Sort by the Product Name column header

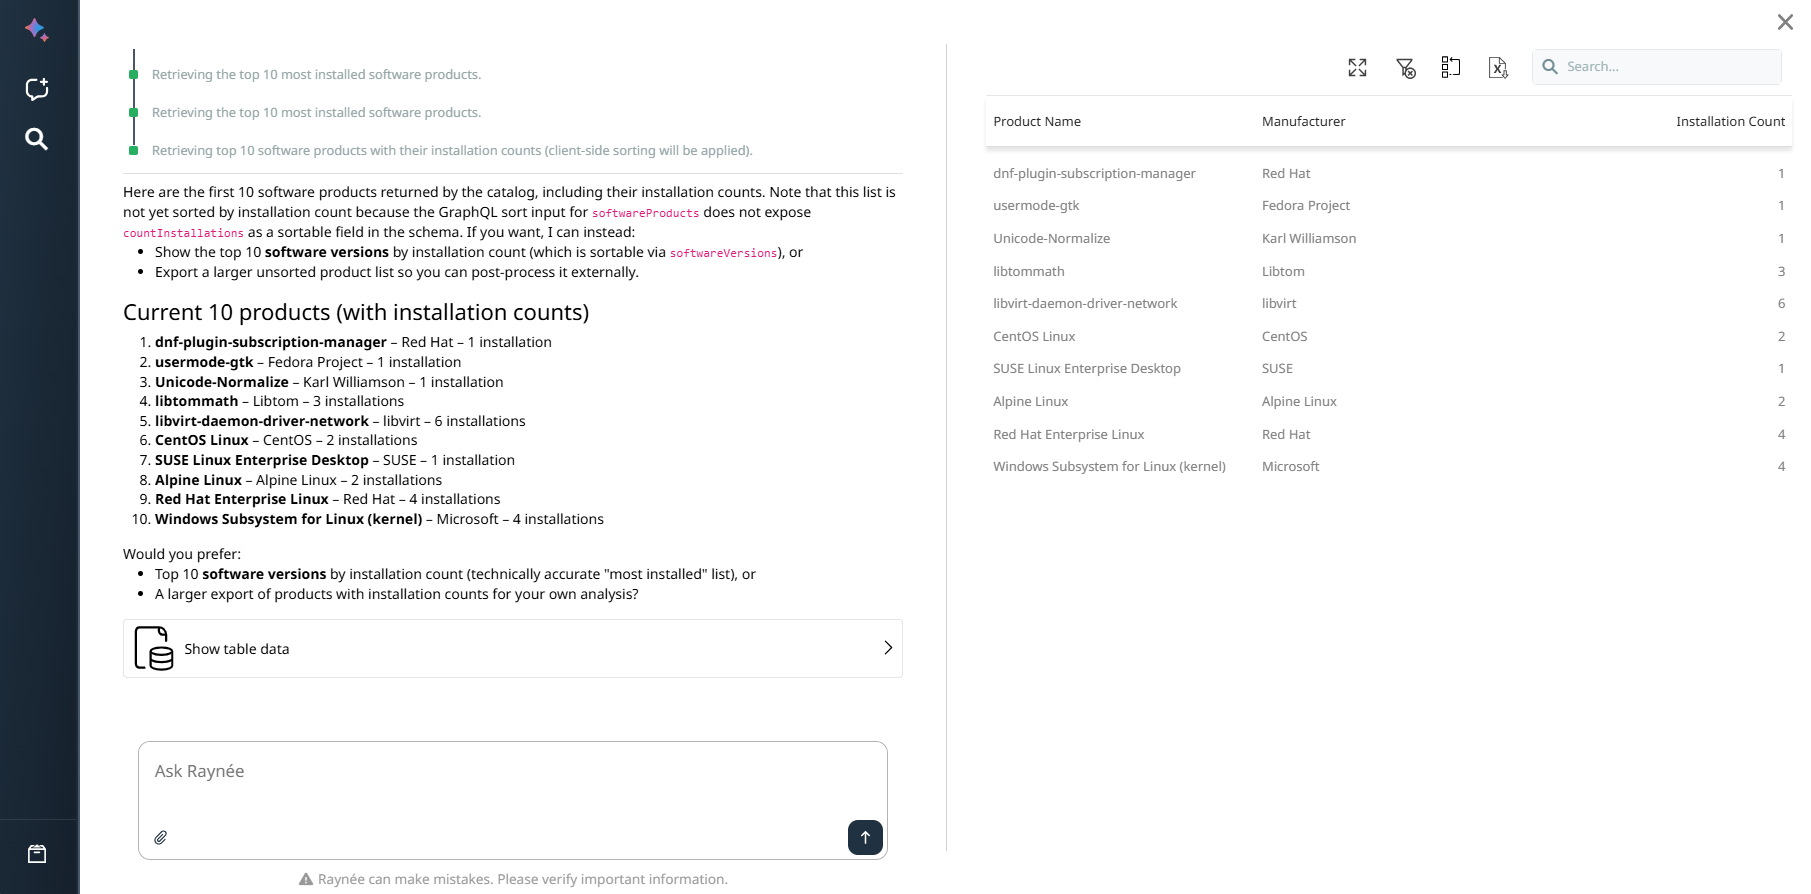pyautogui.click(x=1037, y=122)
